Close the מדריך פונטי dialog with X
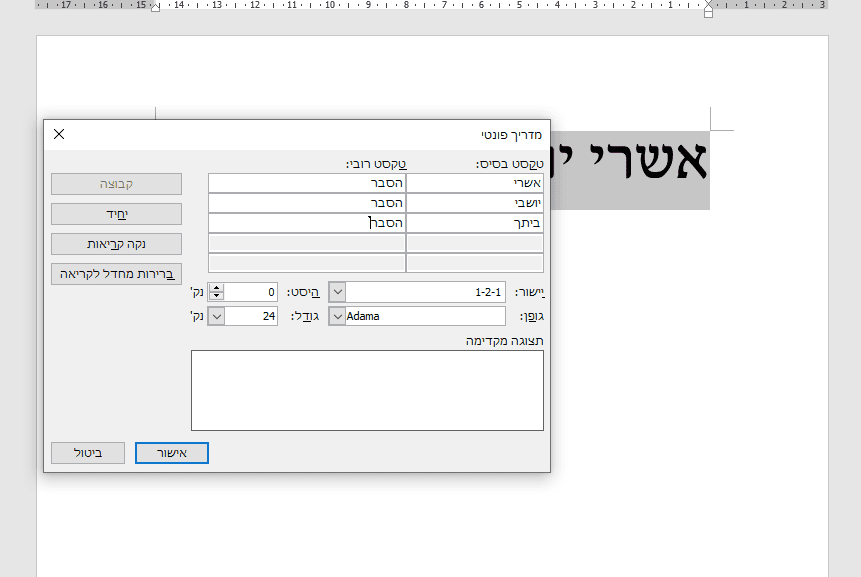Screen dimensions: 861x577 coord(59,134)
